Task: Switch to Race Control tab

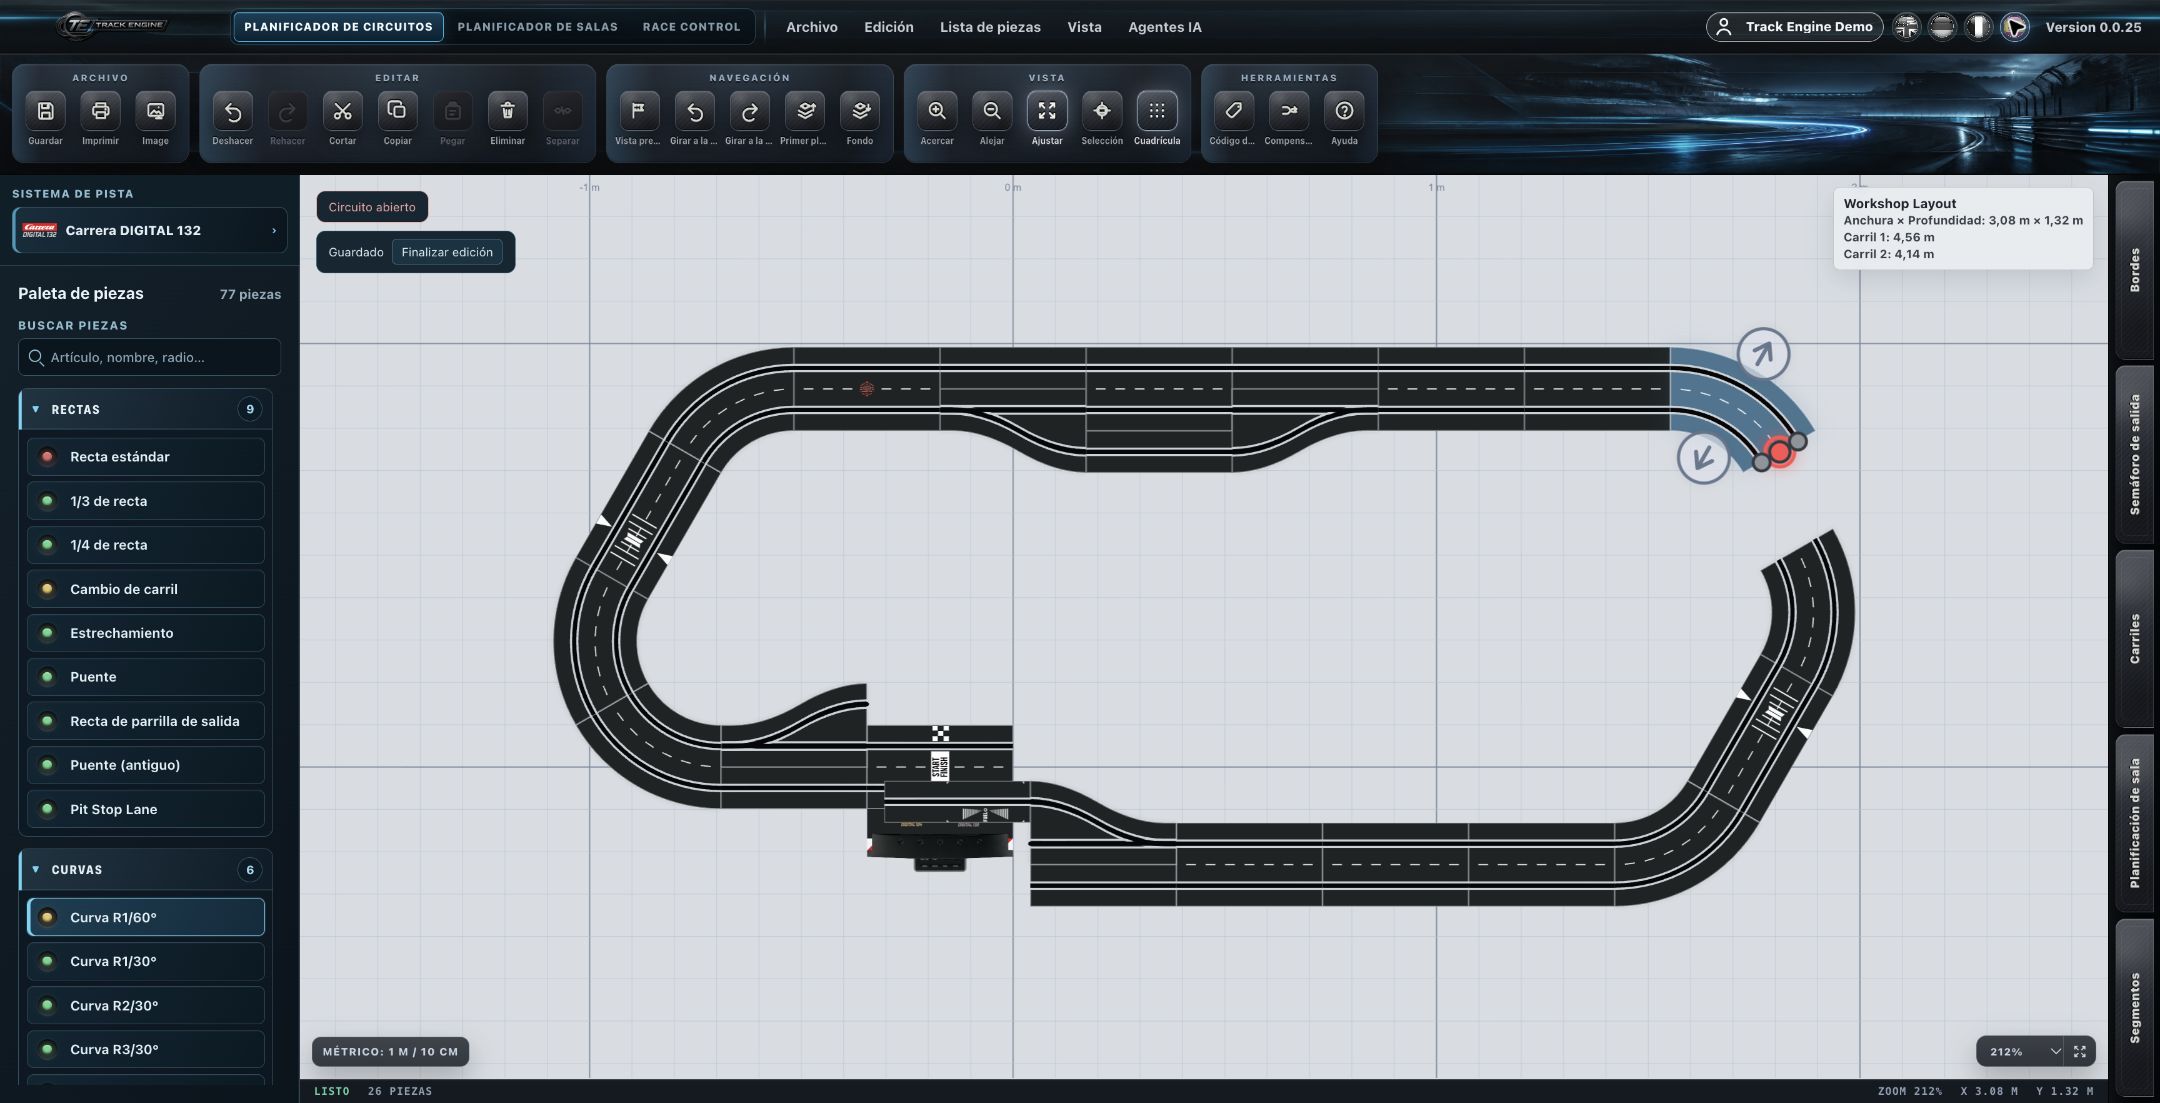Action: [x=691, y=27]
